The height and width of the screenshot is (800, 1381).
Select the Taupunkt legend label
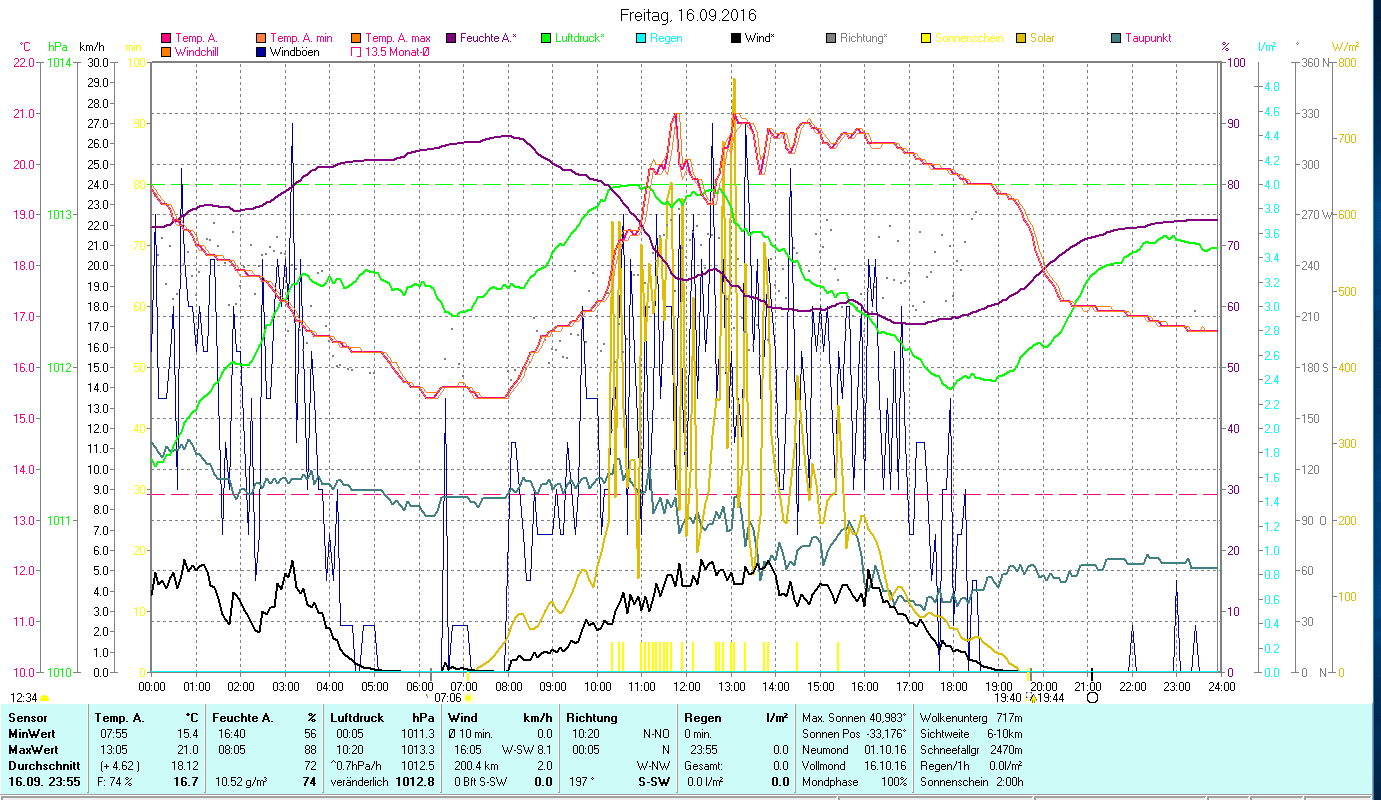coord(1148,38)
